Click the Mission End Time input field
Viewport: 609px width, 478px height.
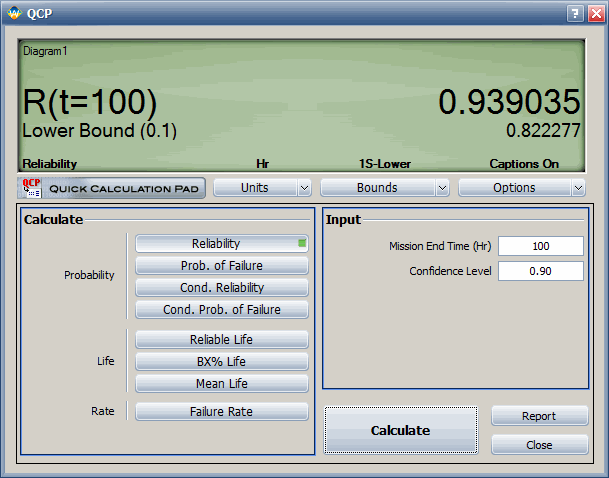tap(540, 246)
